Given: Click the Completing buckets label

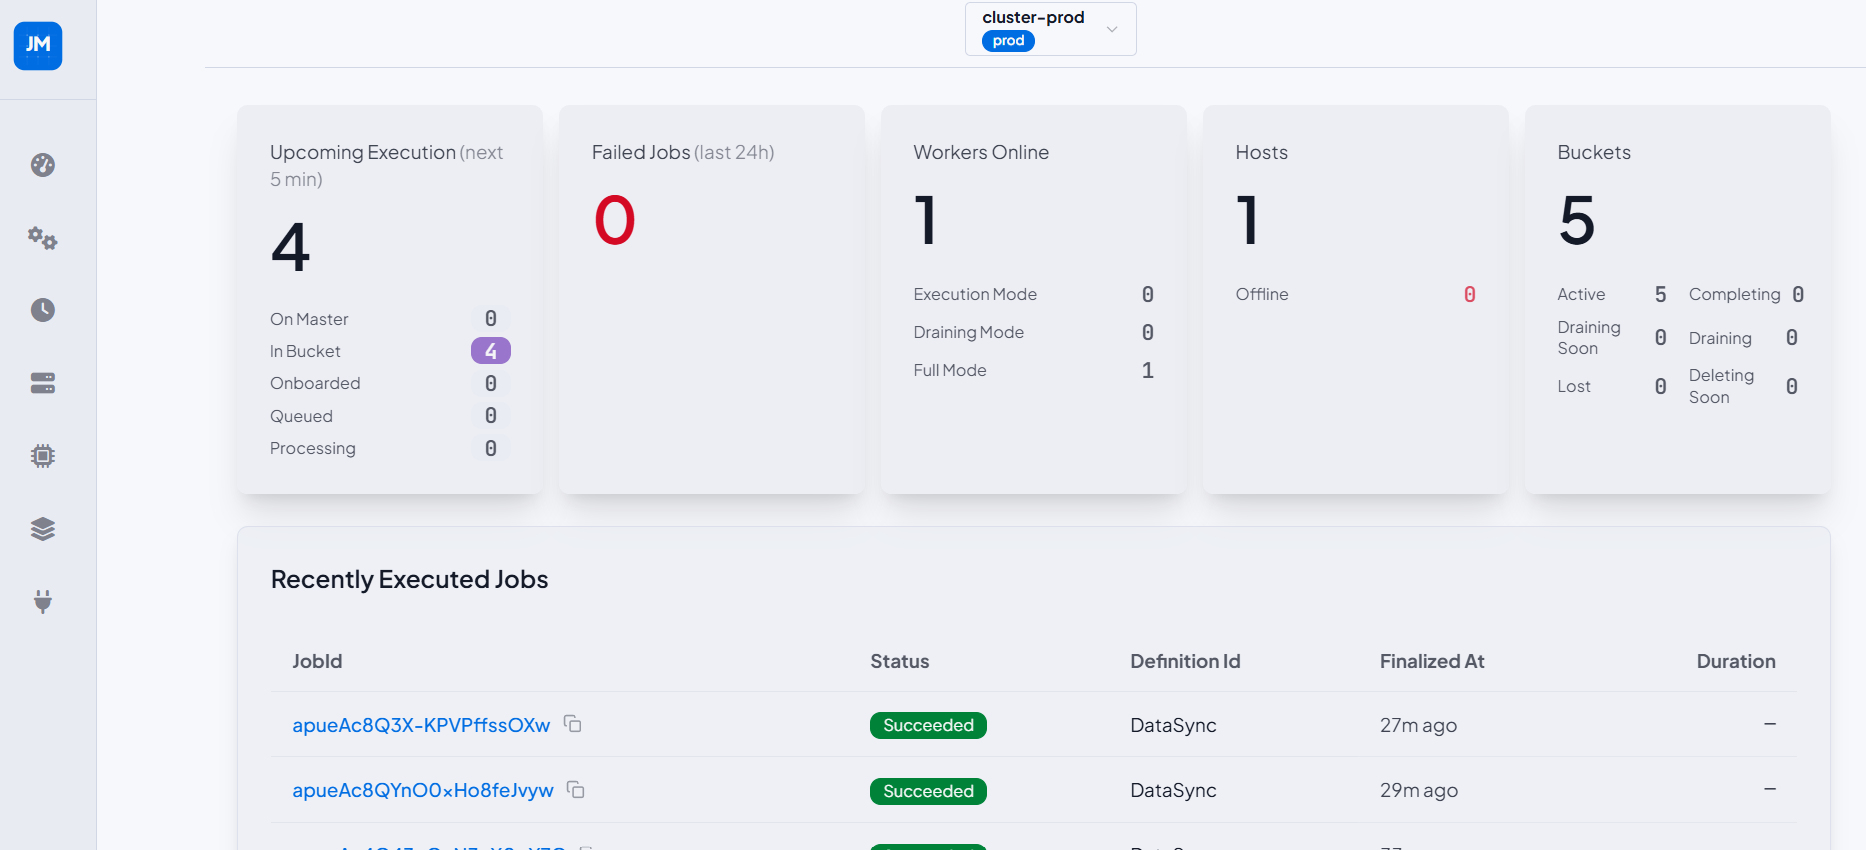Looking at the screenshot, I should point(1735,294).
